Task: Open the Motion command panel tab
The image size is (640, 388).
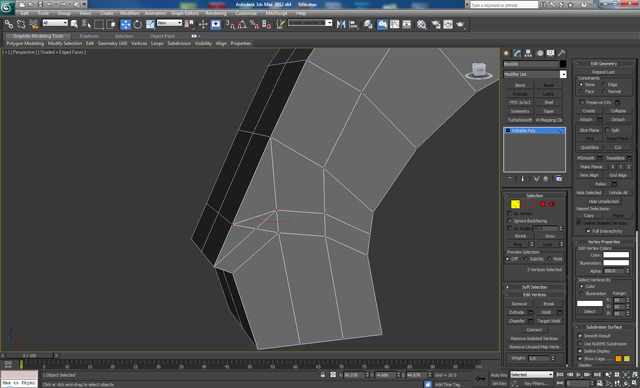Action: (540, 53)
